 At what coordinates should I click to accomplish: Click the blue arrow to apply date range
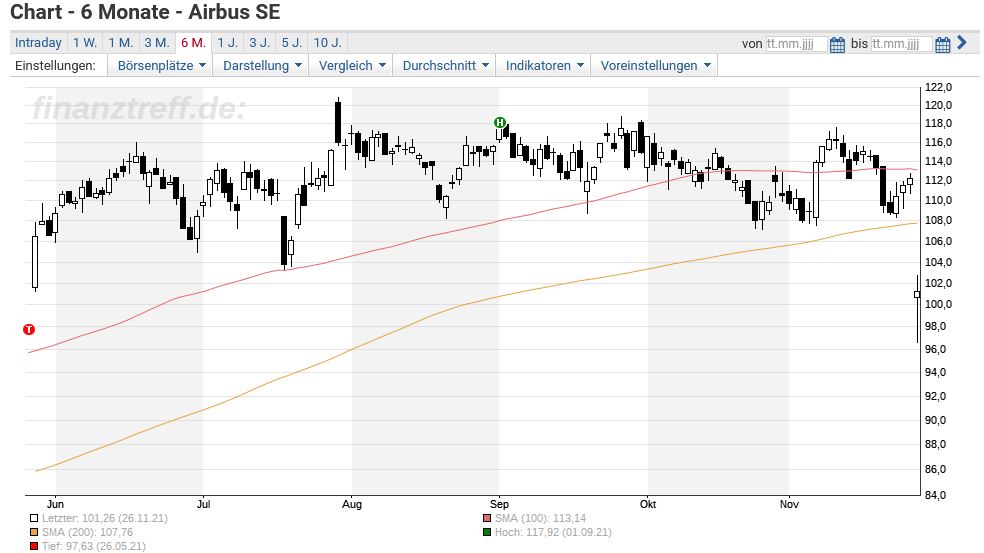point(962,43)
